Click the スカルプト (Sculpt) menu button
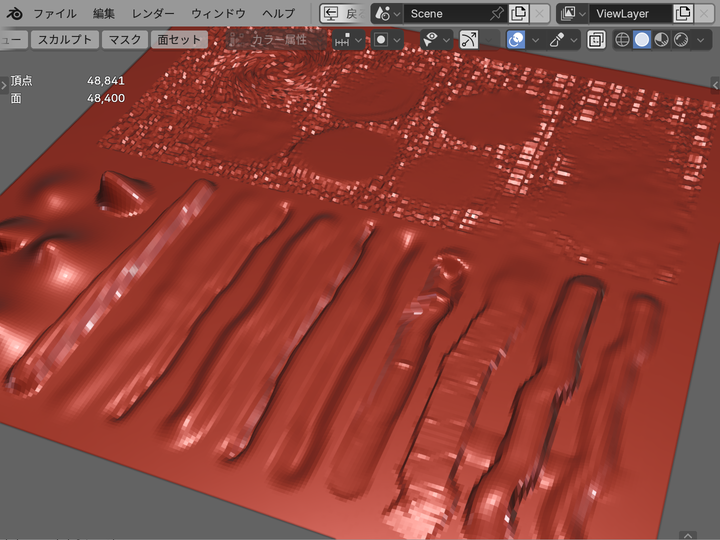This screenshot has height=540, width=720. (x=65, y=40)
